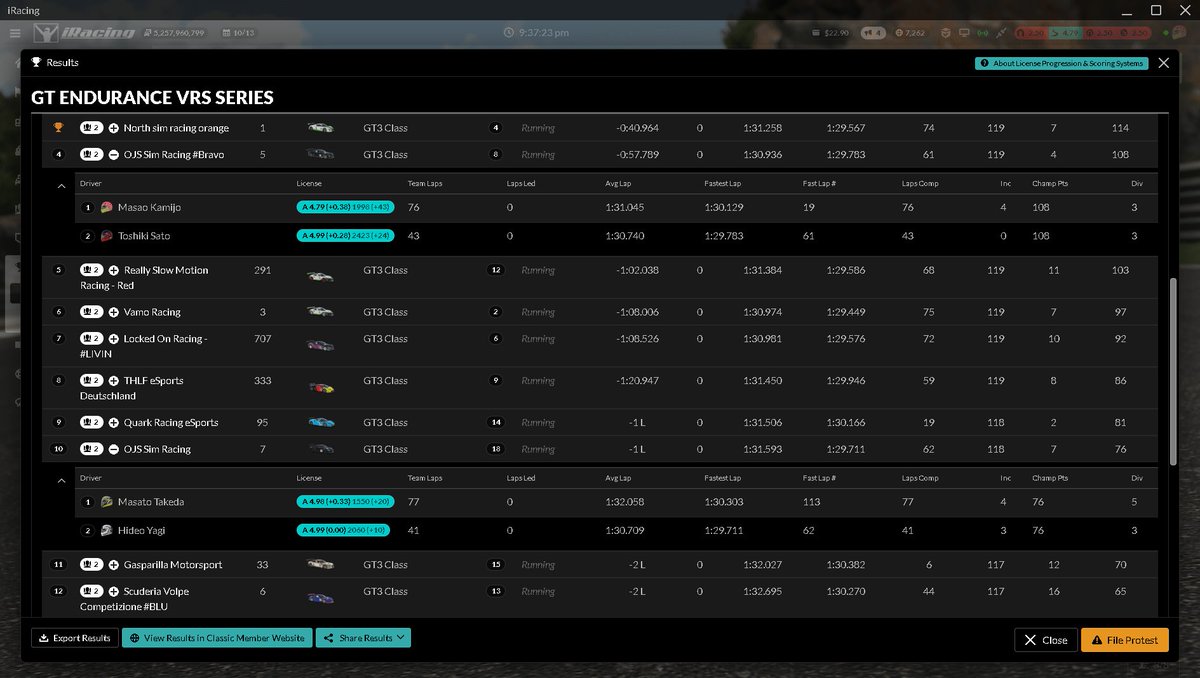
Task: Click the File Protest button
Action: tap(1125, 640)
